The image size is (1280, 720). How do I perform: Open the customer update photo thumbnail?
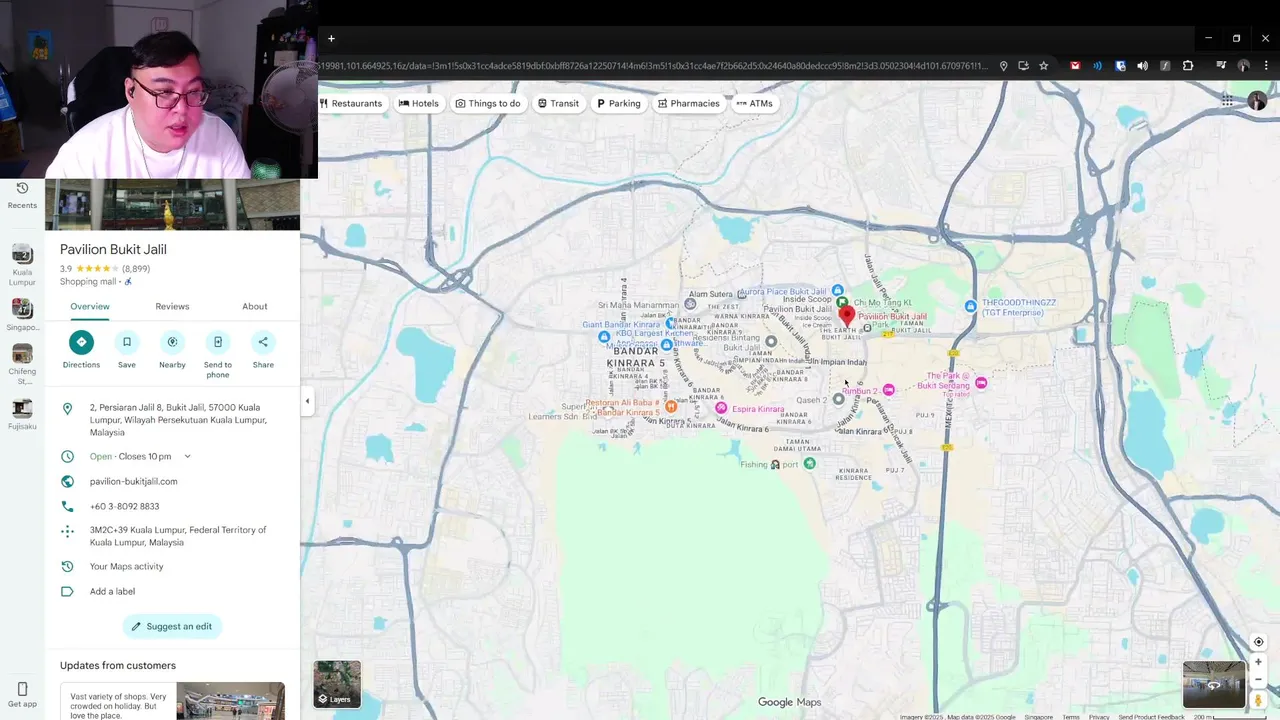(230, 701)
